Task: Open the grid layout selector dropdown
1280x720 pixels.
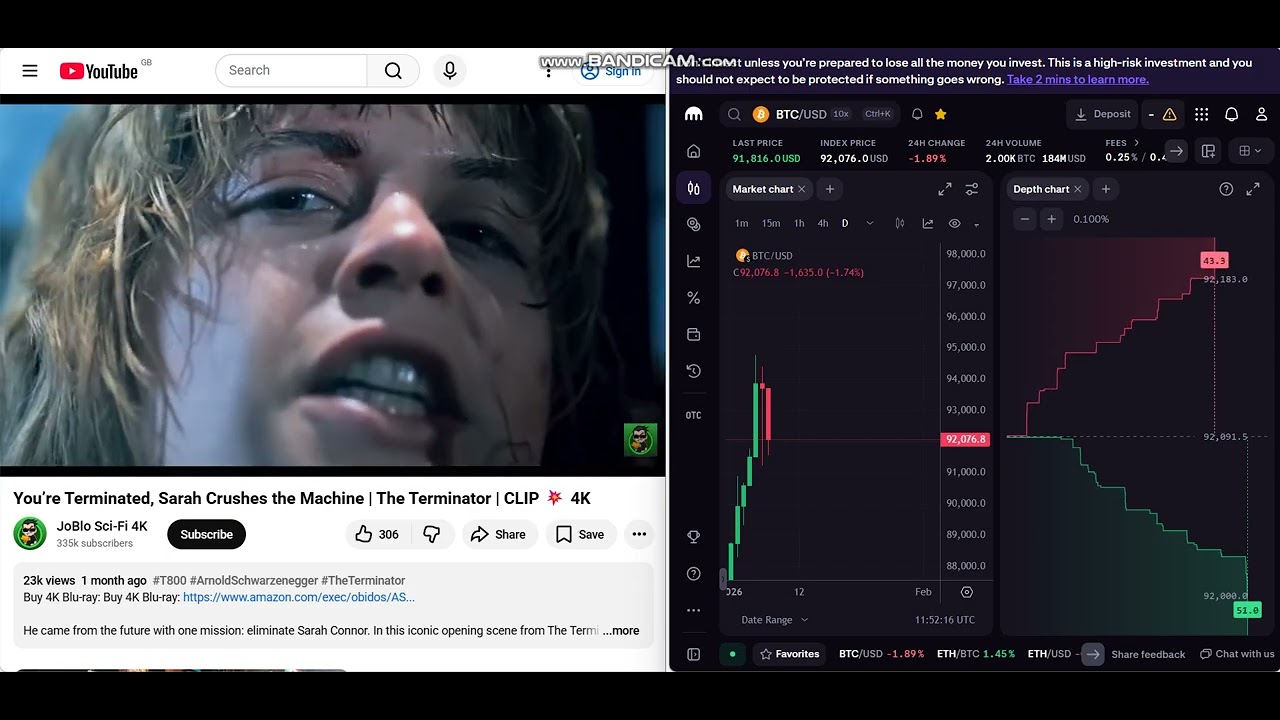Action: tap(1249, 151)
